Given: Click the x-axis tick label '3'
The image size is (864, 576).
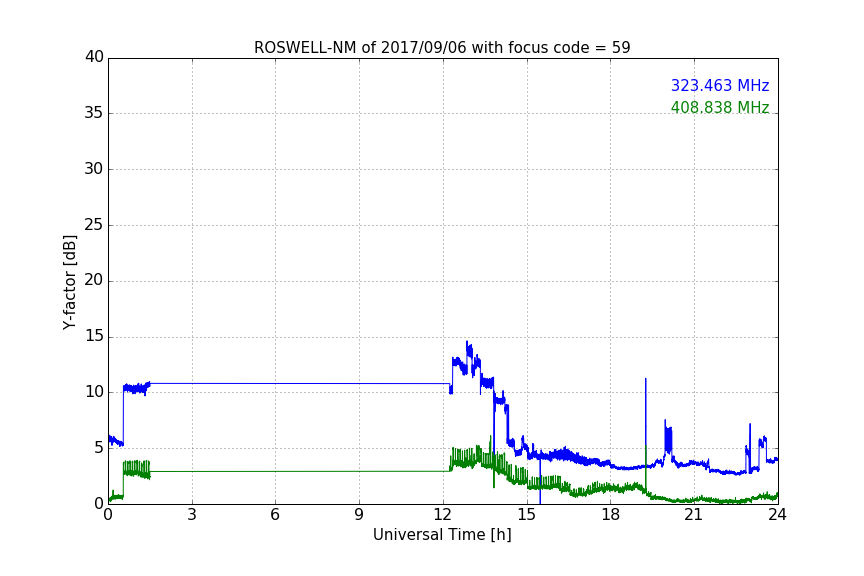Looking at the screenshot, I should tap(192, 515).
